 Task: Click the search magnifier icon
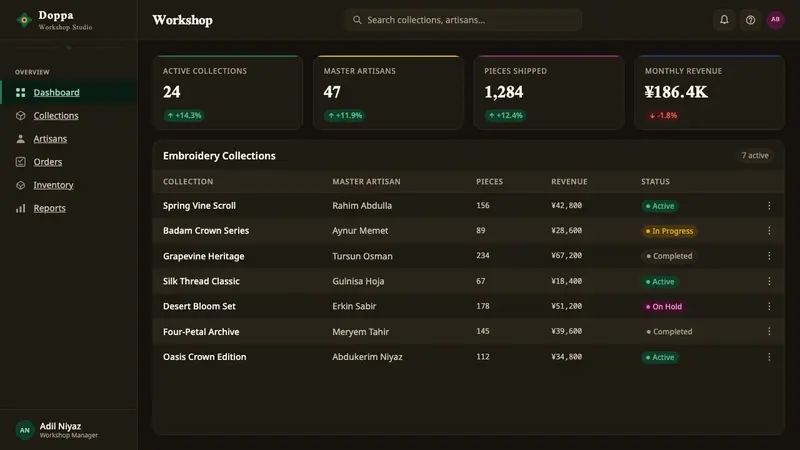(x=357, y=20)
